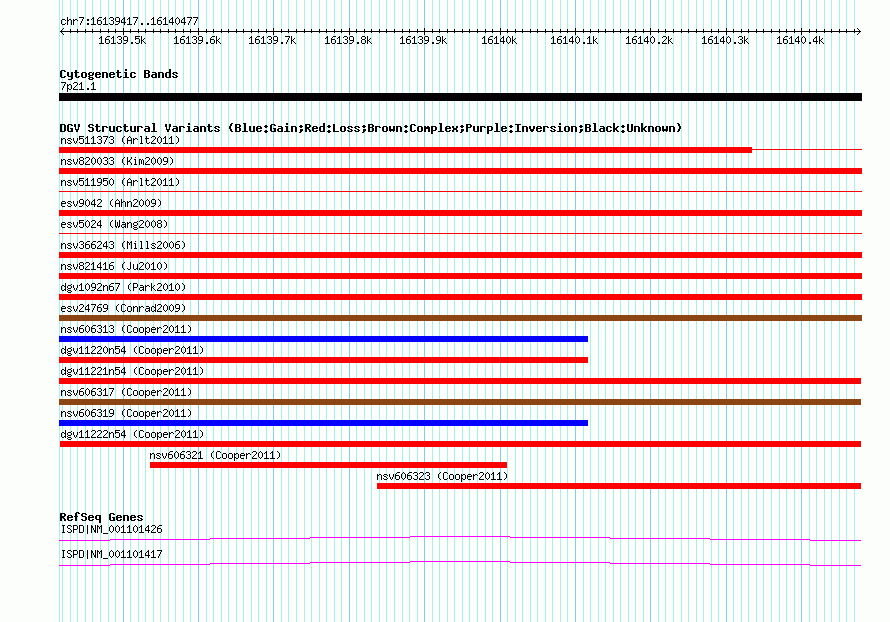Click the red bar of nsv366243
Viewport: 890px width, 622px height.
460,255
